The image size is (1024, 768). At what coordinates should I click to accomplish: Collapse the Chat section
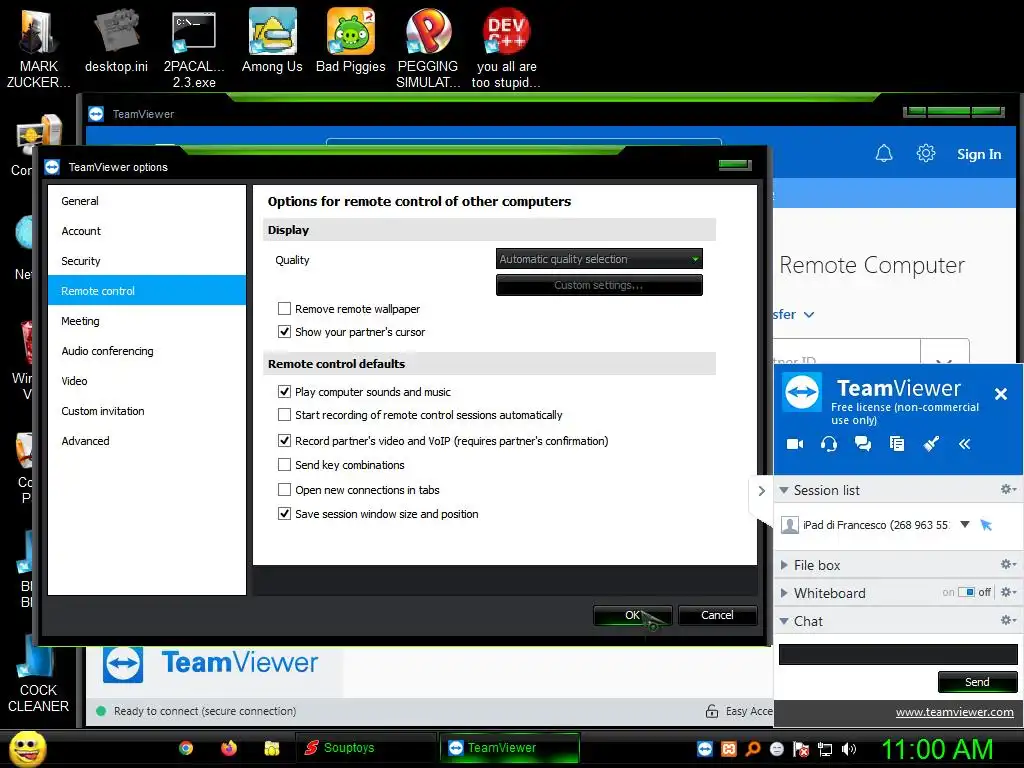[784, 621]
